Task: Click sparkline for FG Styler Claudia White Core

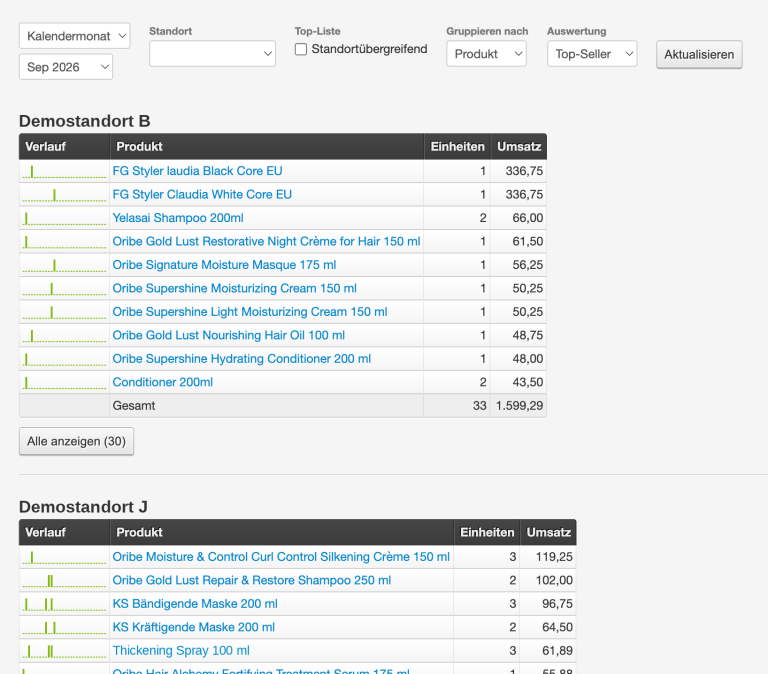Action: click(64, 195)
